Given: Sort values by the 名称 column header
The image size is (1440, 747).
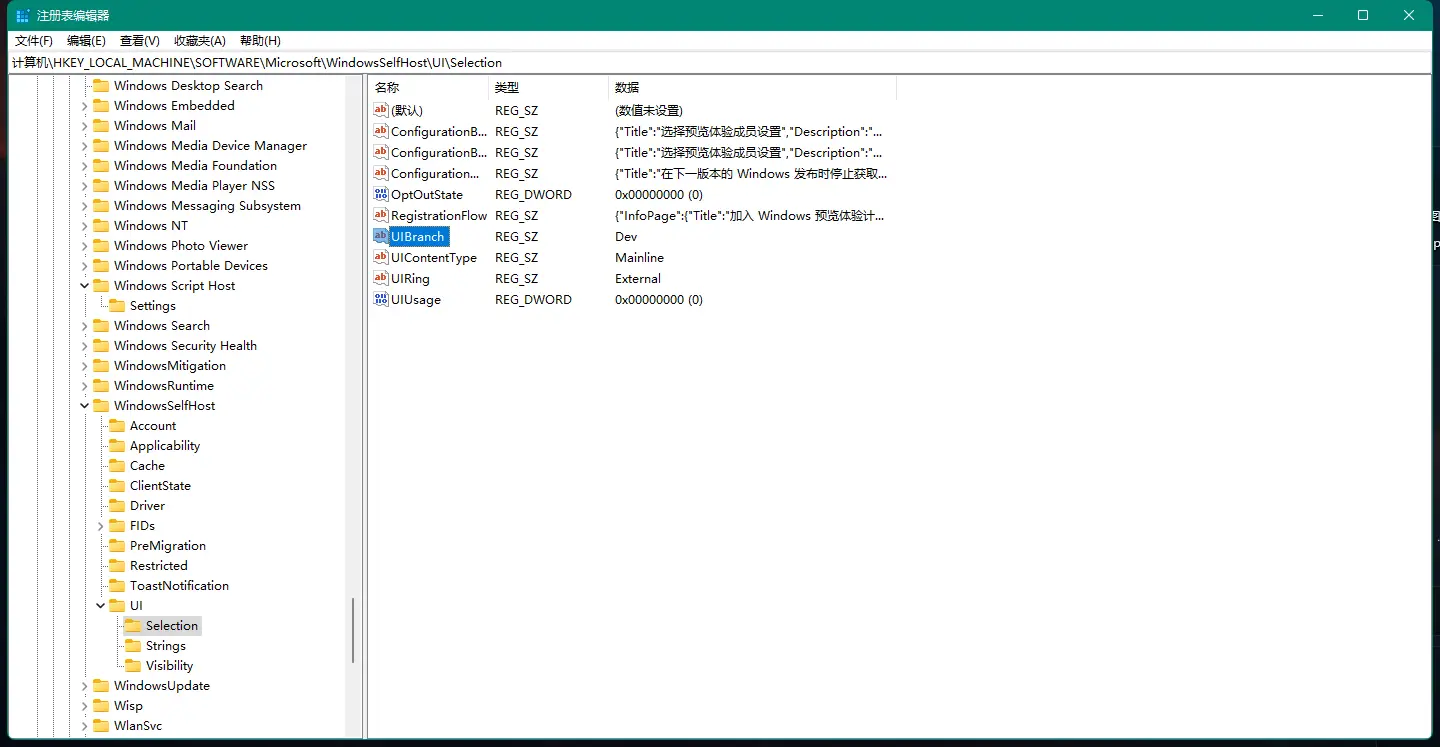Looking at the screenshot, I should (x=428, y=88).
